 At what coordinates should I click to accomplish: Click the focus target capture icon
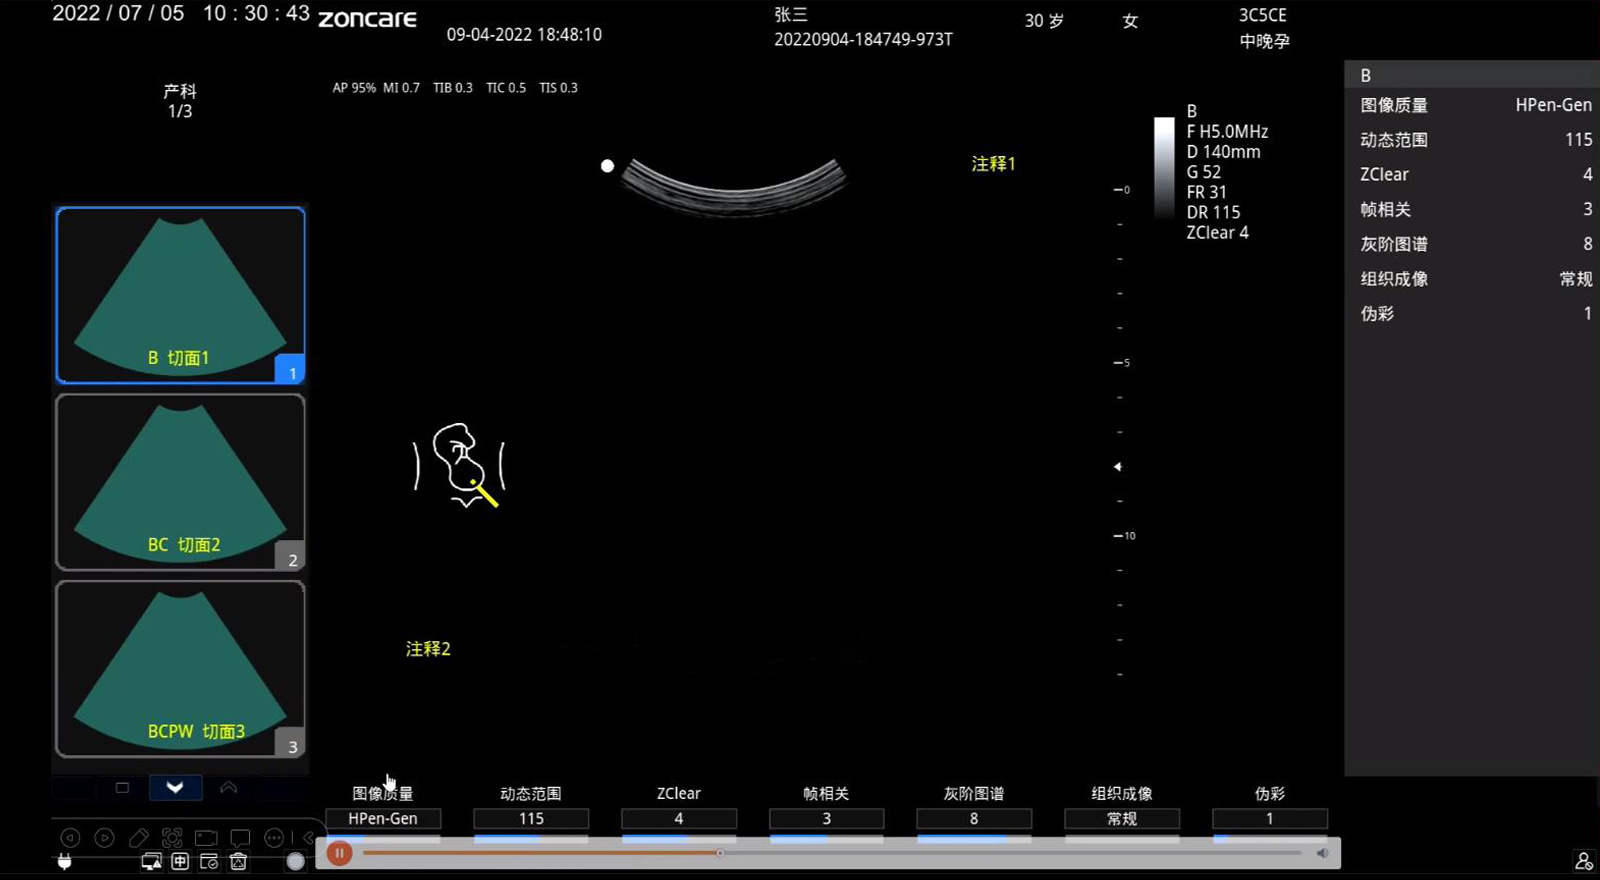click(x=172, y=838)
